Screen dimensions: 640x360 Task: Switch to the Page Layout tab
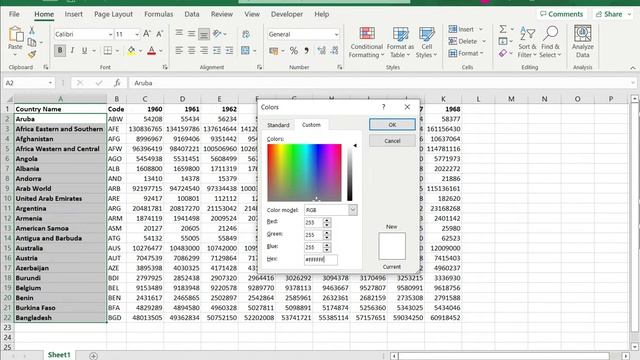click(113, 14)
